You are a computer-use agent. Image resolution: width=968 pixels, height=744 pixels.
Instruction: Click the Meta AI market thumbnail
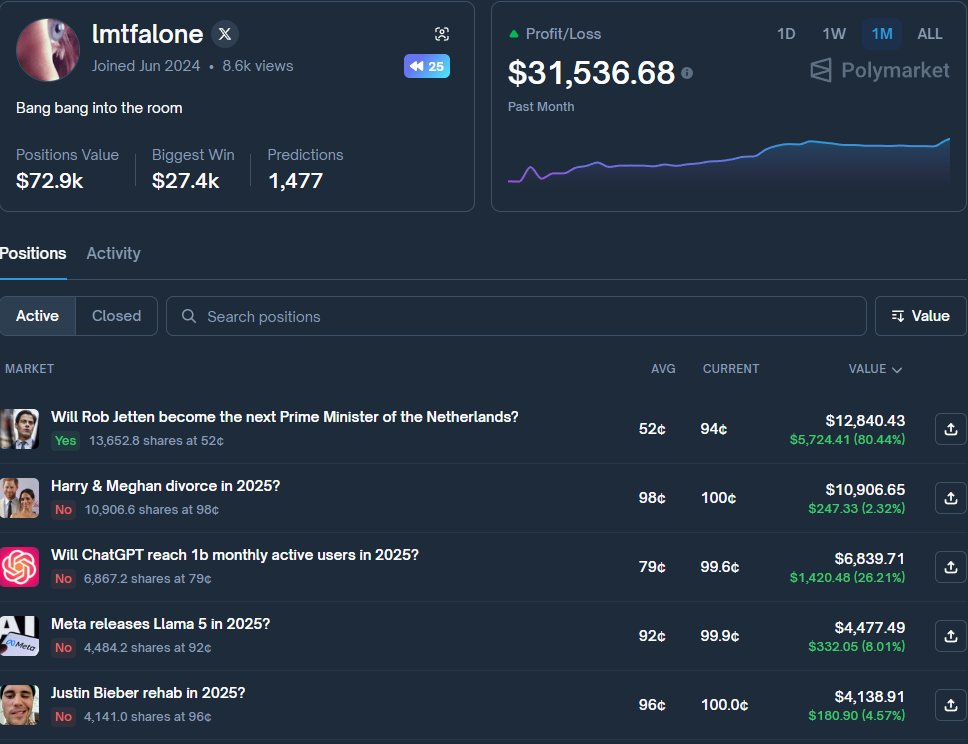tap(19, 636)
